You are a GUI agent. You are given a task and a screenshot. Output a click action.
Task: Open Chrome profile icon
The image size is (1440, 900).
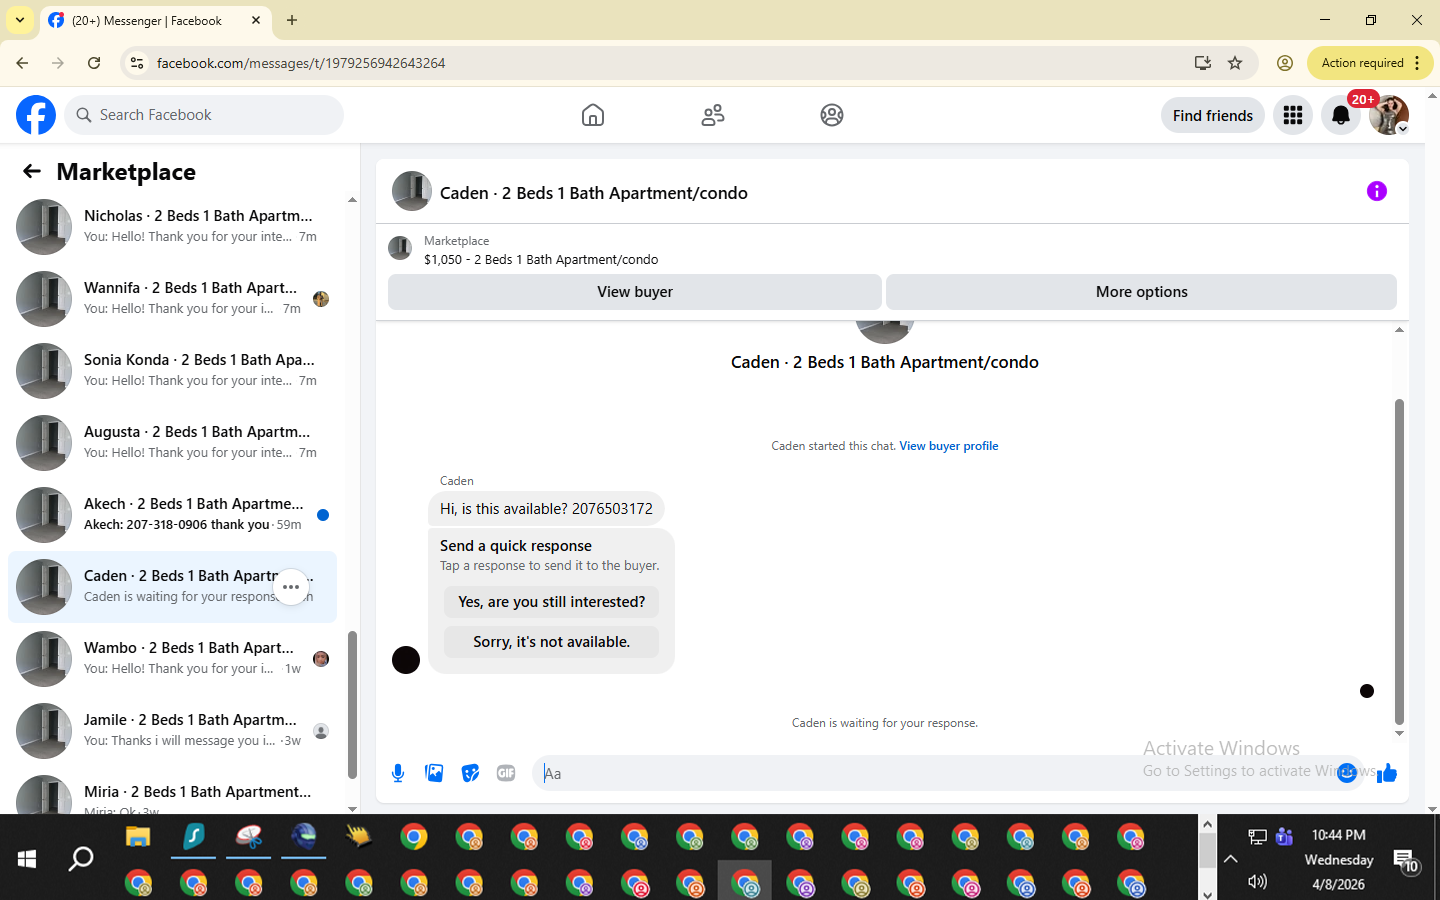point(1285,63)
